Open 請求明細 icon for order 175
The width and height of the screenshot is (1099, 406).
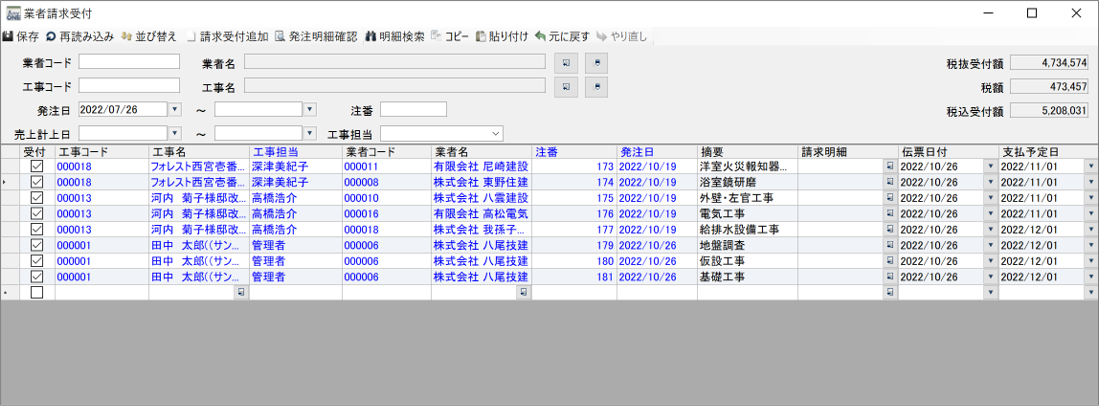click(x=890, y=198)
